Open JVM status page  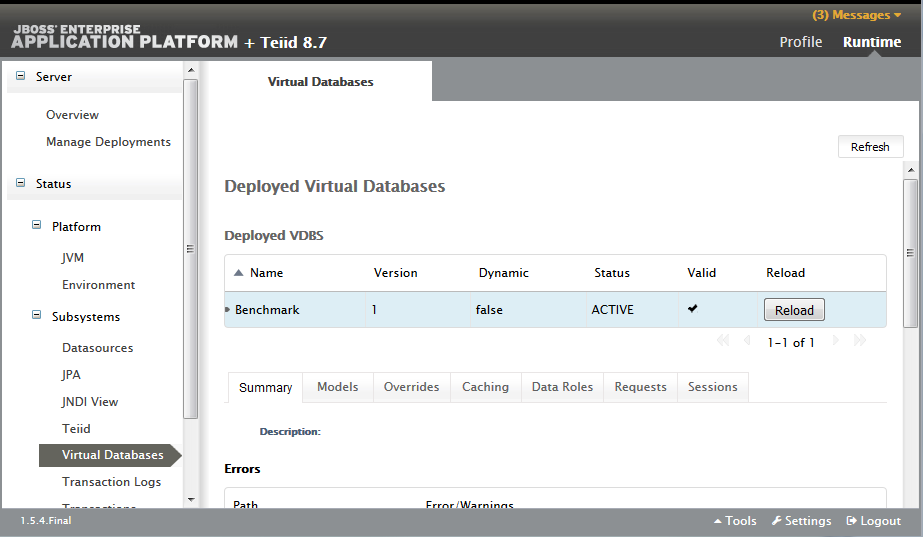pyautogui.click(x=73, y=258)
